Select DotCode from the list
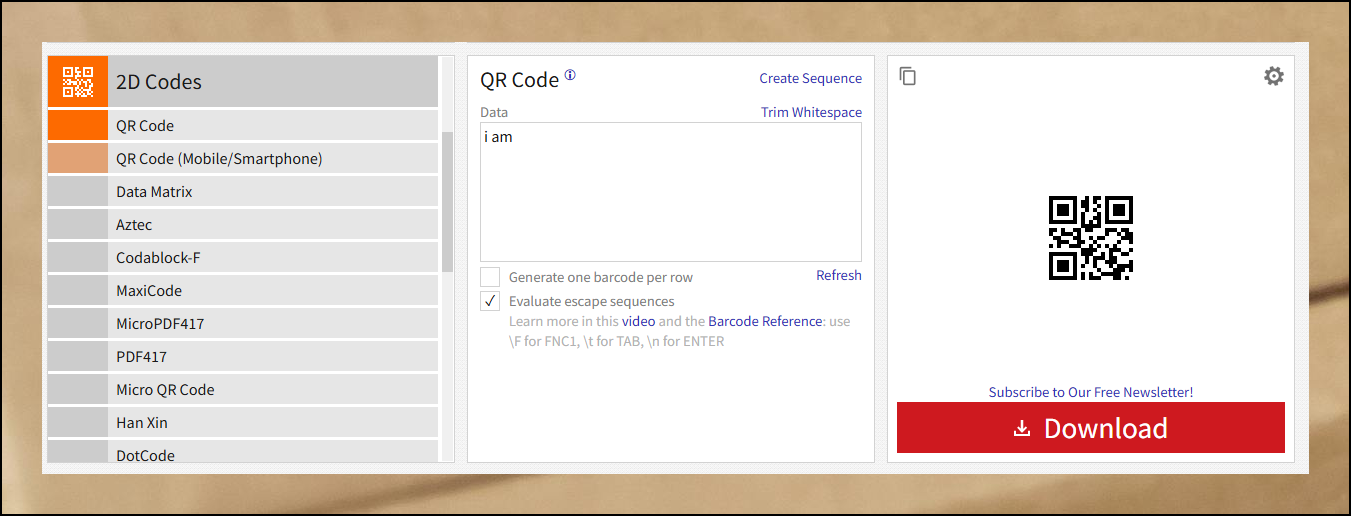 tap(243, 452)
